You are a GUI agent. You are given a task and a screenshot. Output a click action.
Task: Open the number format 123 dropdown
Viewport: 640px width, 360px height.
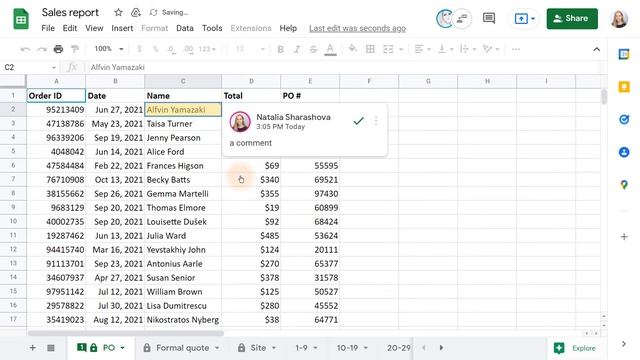(207, 49)
